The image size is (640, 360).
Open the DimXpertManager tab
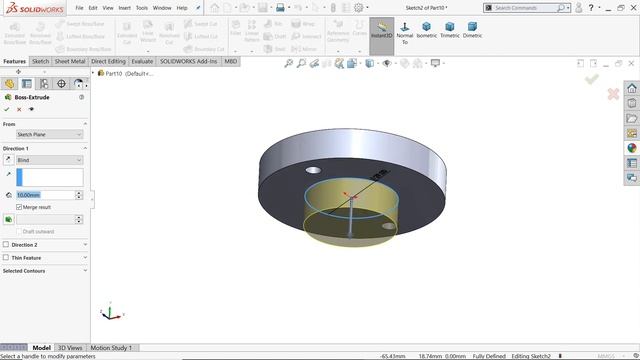pos(61,84)
